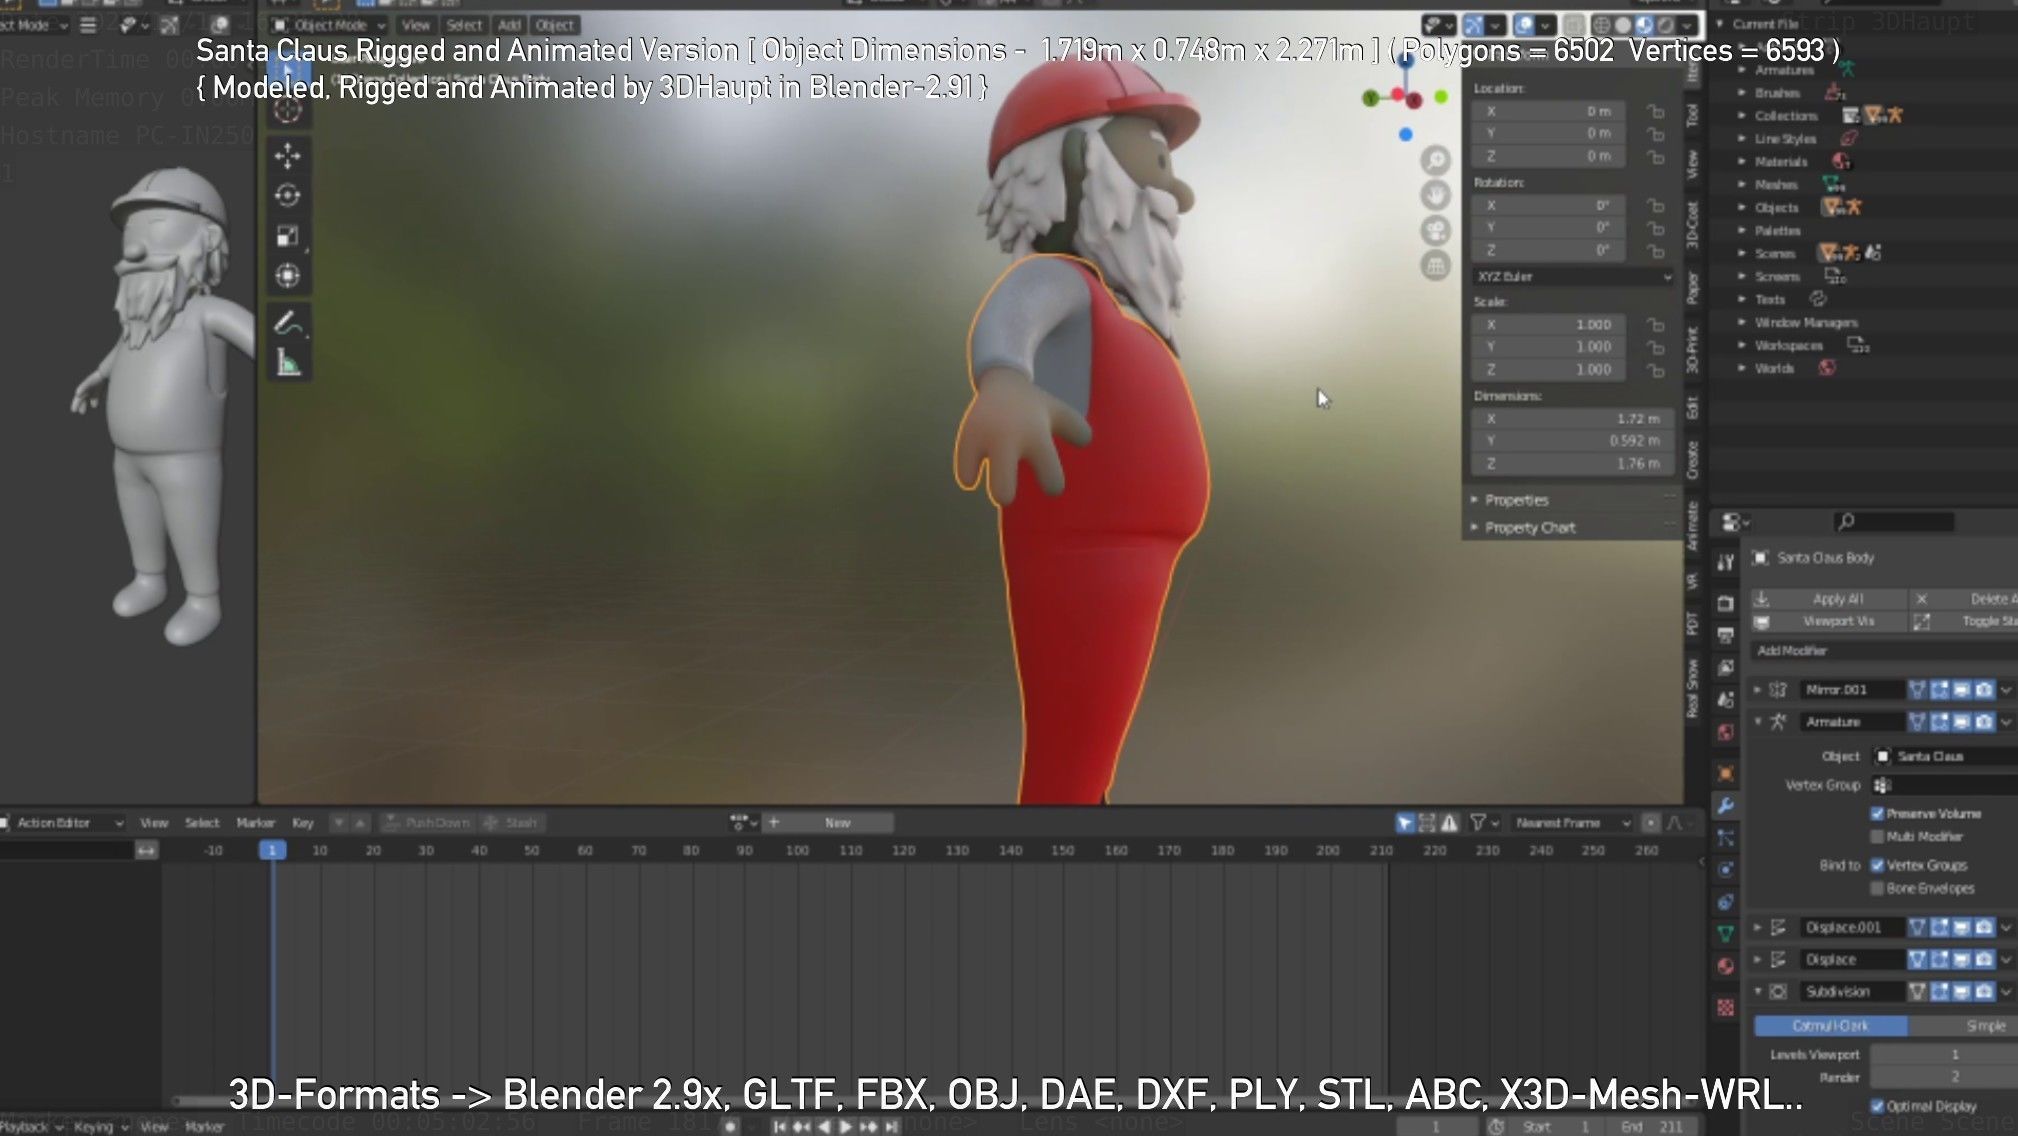Click the Dimensions X value field
2018x1136 pixels.
coord(1573,419)
